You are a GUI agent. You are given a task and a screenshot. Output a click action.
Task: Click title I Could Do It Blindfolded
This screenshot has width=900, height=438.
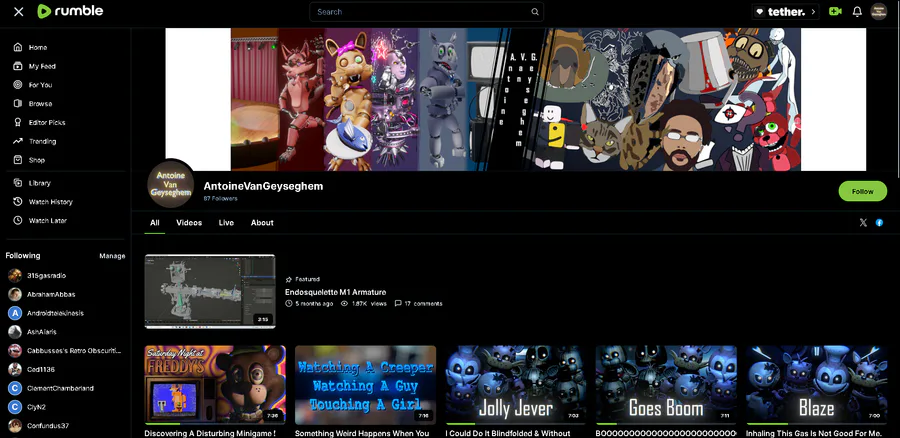(508, 433)
